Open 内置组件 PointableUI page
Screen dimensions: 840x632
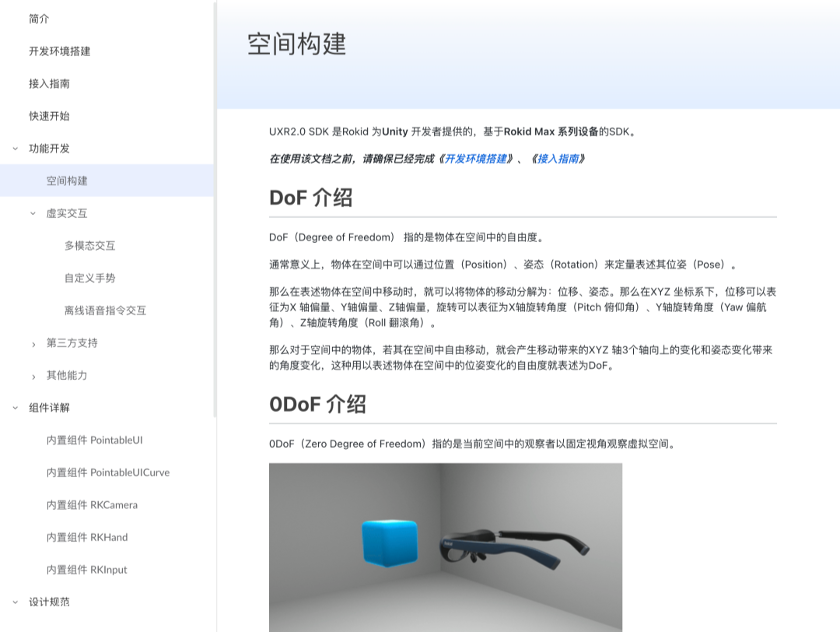(x=94, y=440)
